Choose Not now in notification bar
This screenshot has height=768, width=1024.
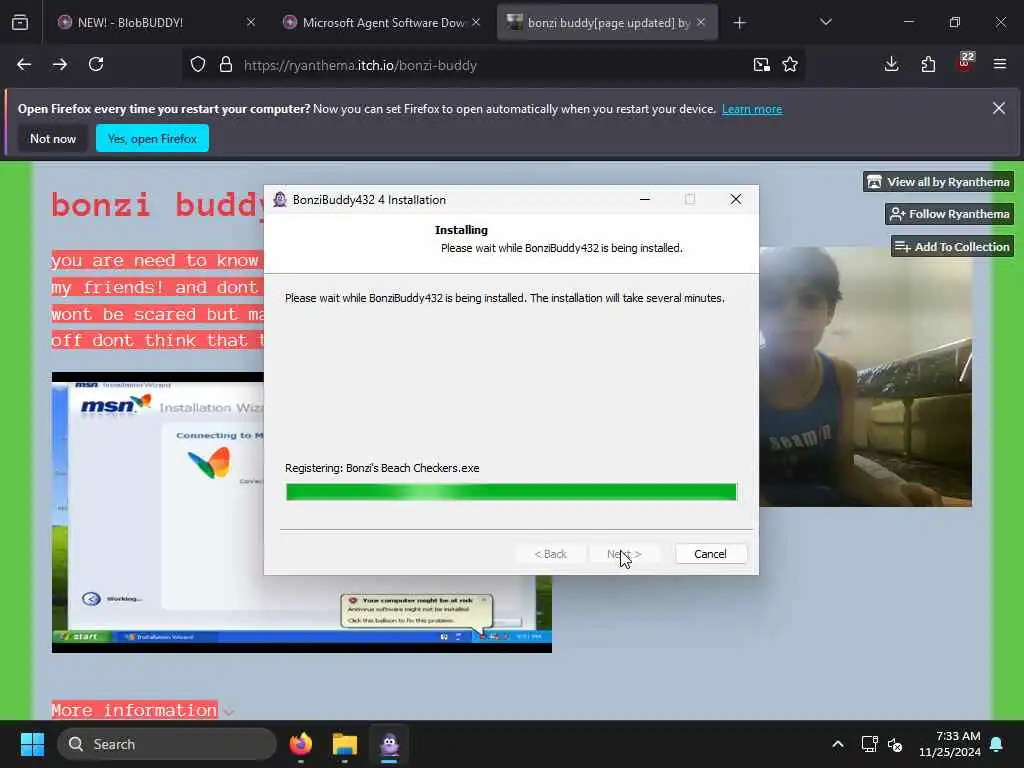click(x=53, y=138)
